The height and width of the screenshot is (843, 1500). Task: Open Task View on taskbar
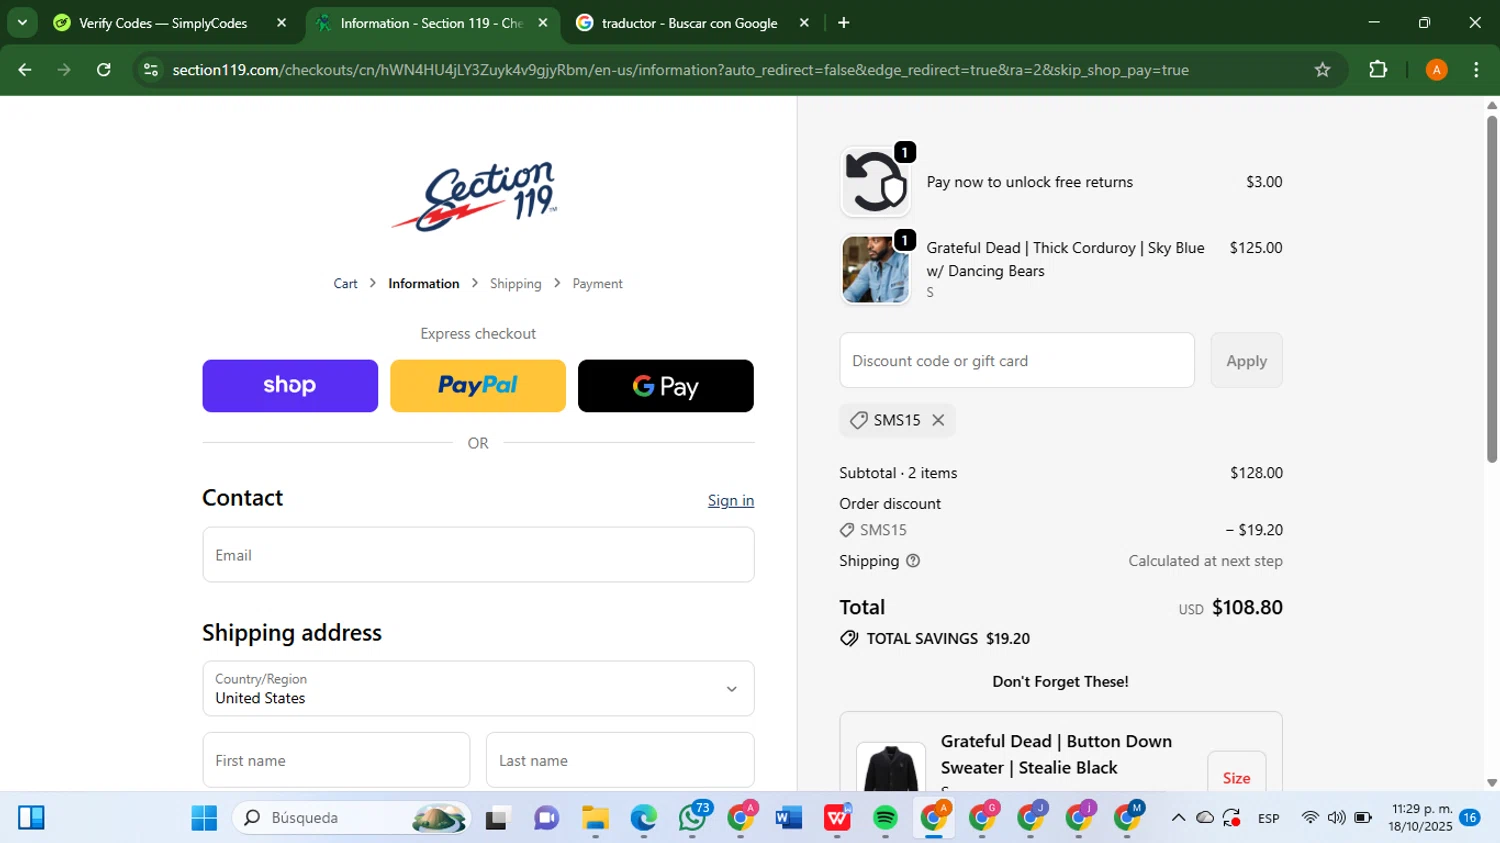[497, 818]
